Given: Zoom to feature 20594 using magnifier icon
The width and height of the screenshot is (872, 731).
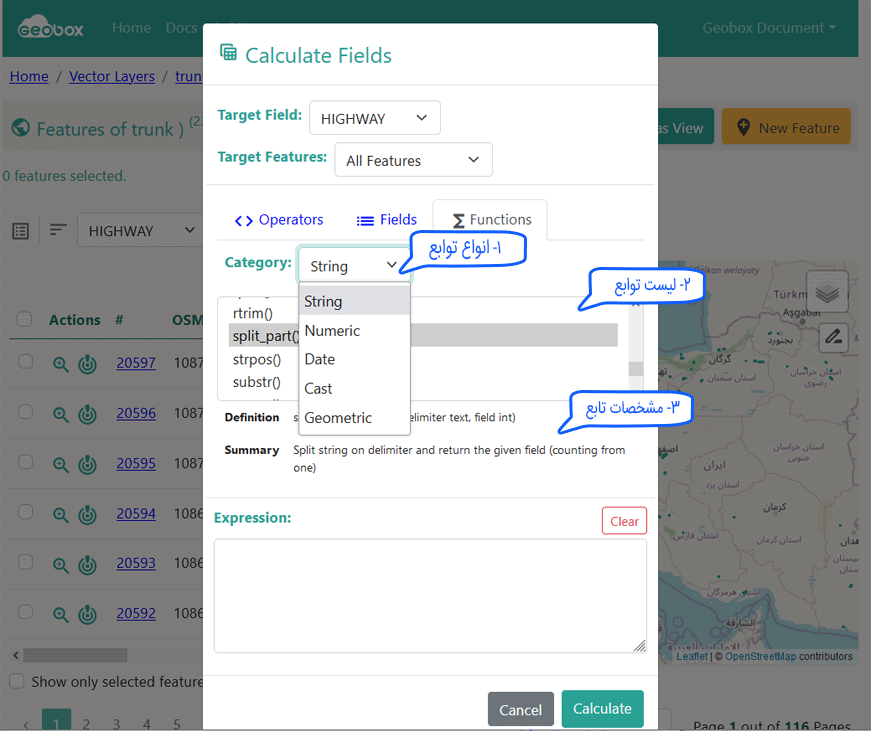Looking at the screenshot, I should pos(61,514).
